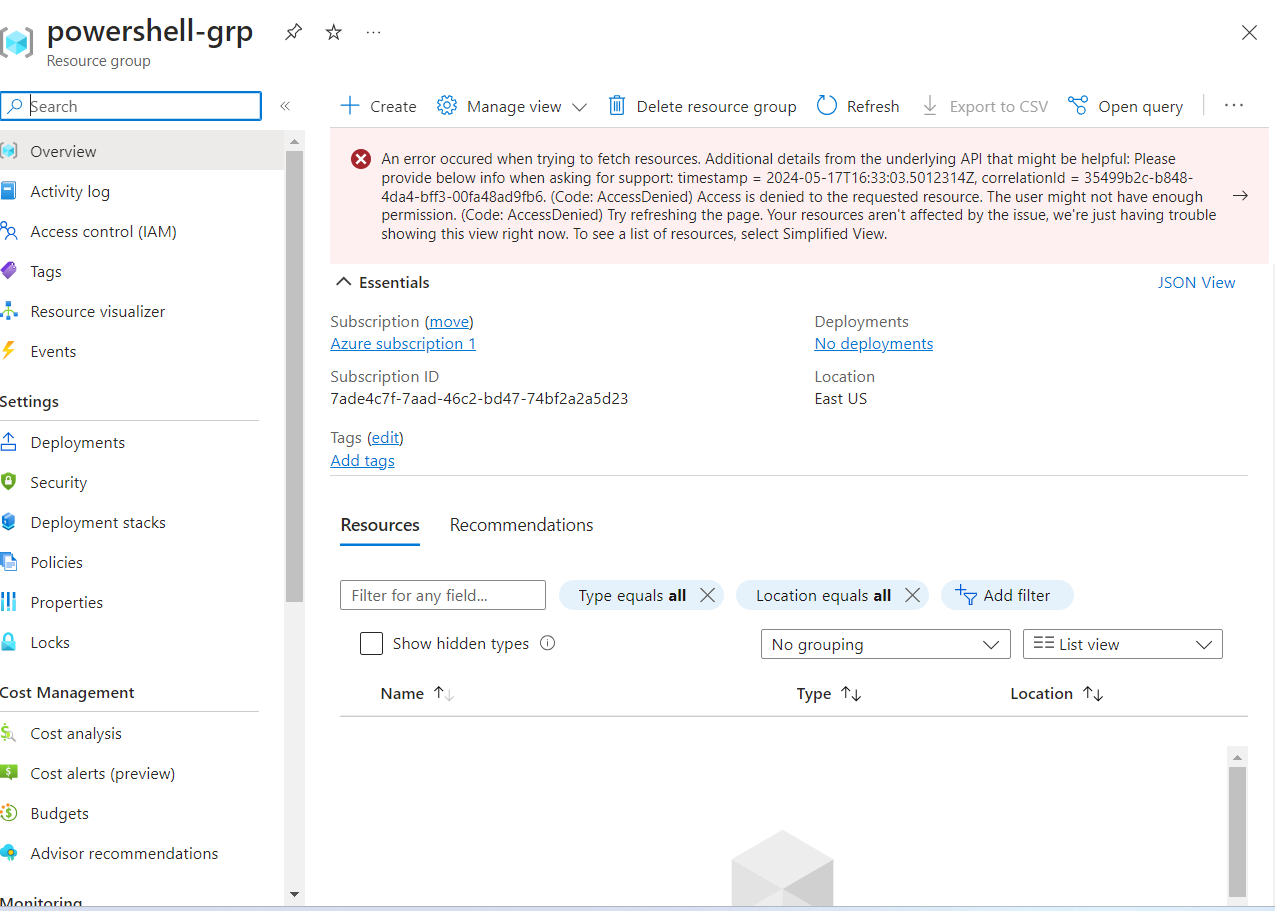The width and height of the screenshot is (1275, 911).
Task: Remove the Type equals all filter
Action: [x=707, y=595]
